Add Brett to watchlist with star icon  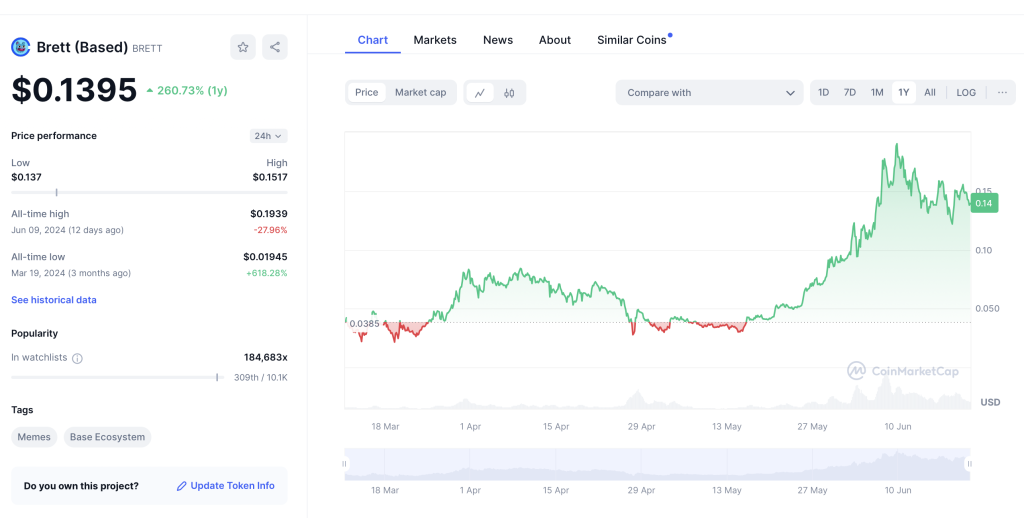tap(243, 47)
